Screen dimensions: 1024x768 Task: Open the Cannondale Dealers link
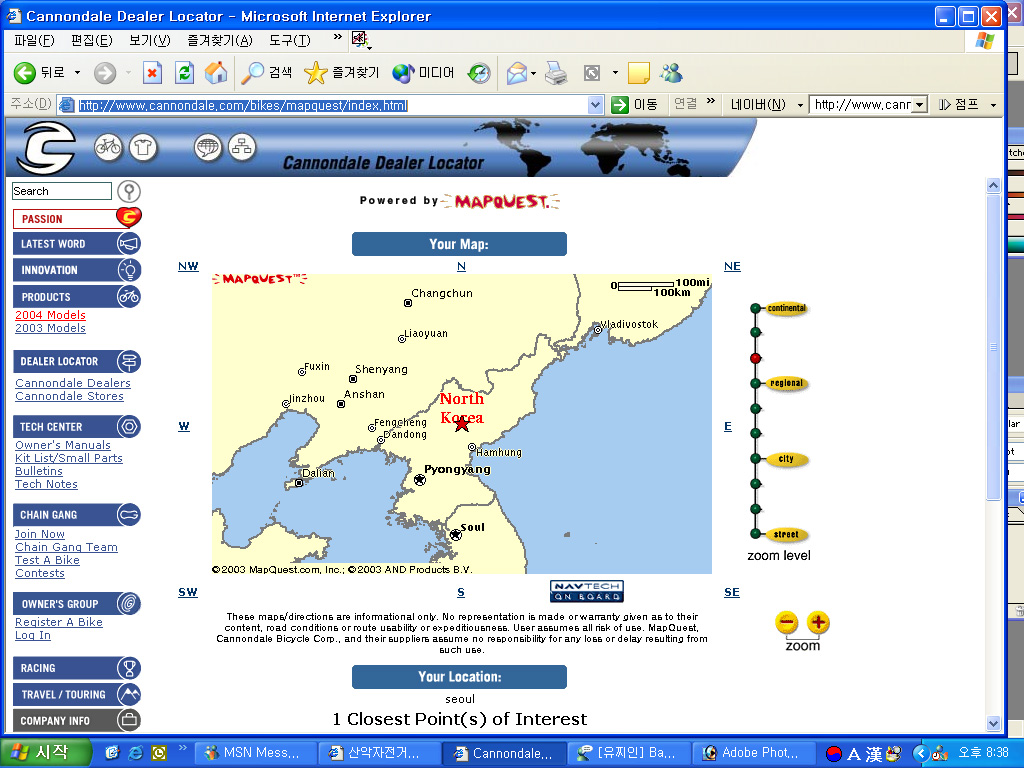click(72, 383)
